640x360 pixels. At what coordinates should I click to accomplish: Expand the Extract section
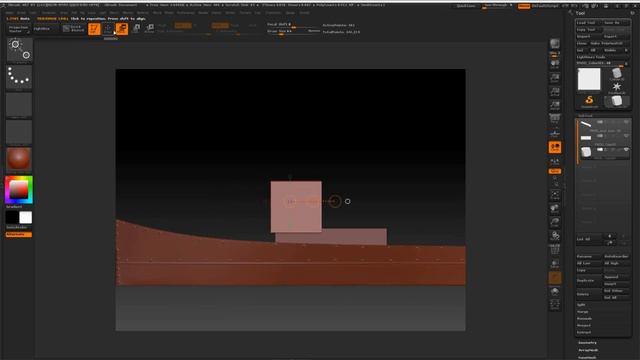pyautogui.click(x=584, y=333)
